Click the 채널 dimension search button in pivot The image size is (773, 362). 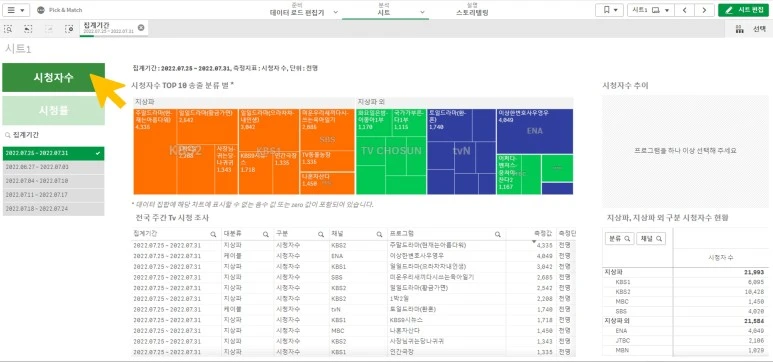tap(651, 239)
